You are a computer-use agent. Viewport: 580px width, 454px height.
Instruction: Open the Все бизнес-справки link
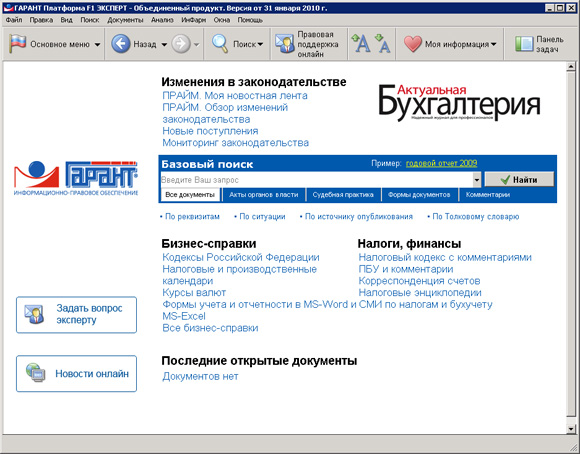click(210, 328)
